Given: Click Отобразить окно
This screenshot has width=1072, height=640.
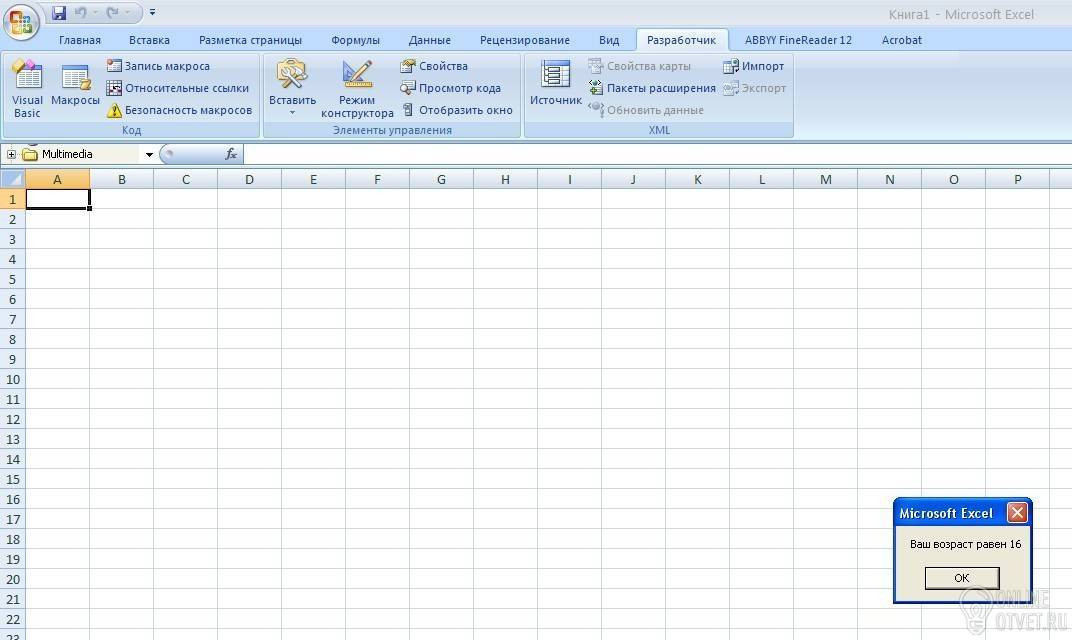Looking at the screenshot, I should tap(457, 109).
